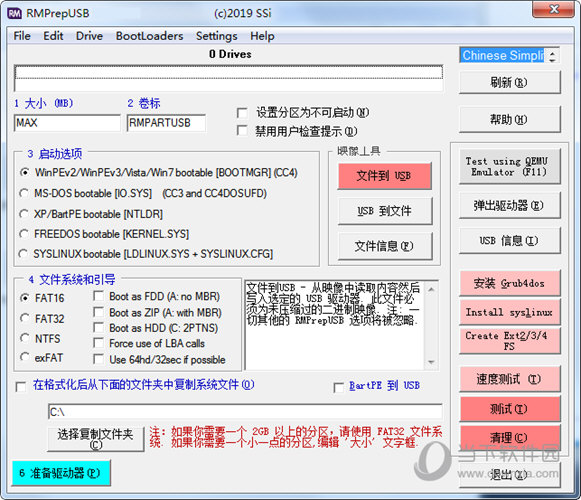Close the RMPrepUSB window
The height and width of the screenshot is (500, 581).
554,9
